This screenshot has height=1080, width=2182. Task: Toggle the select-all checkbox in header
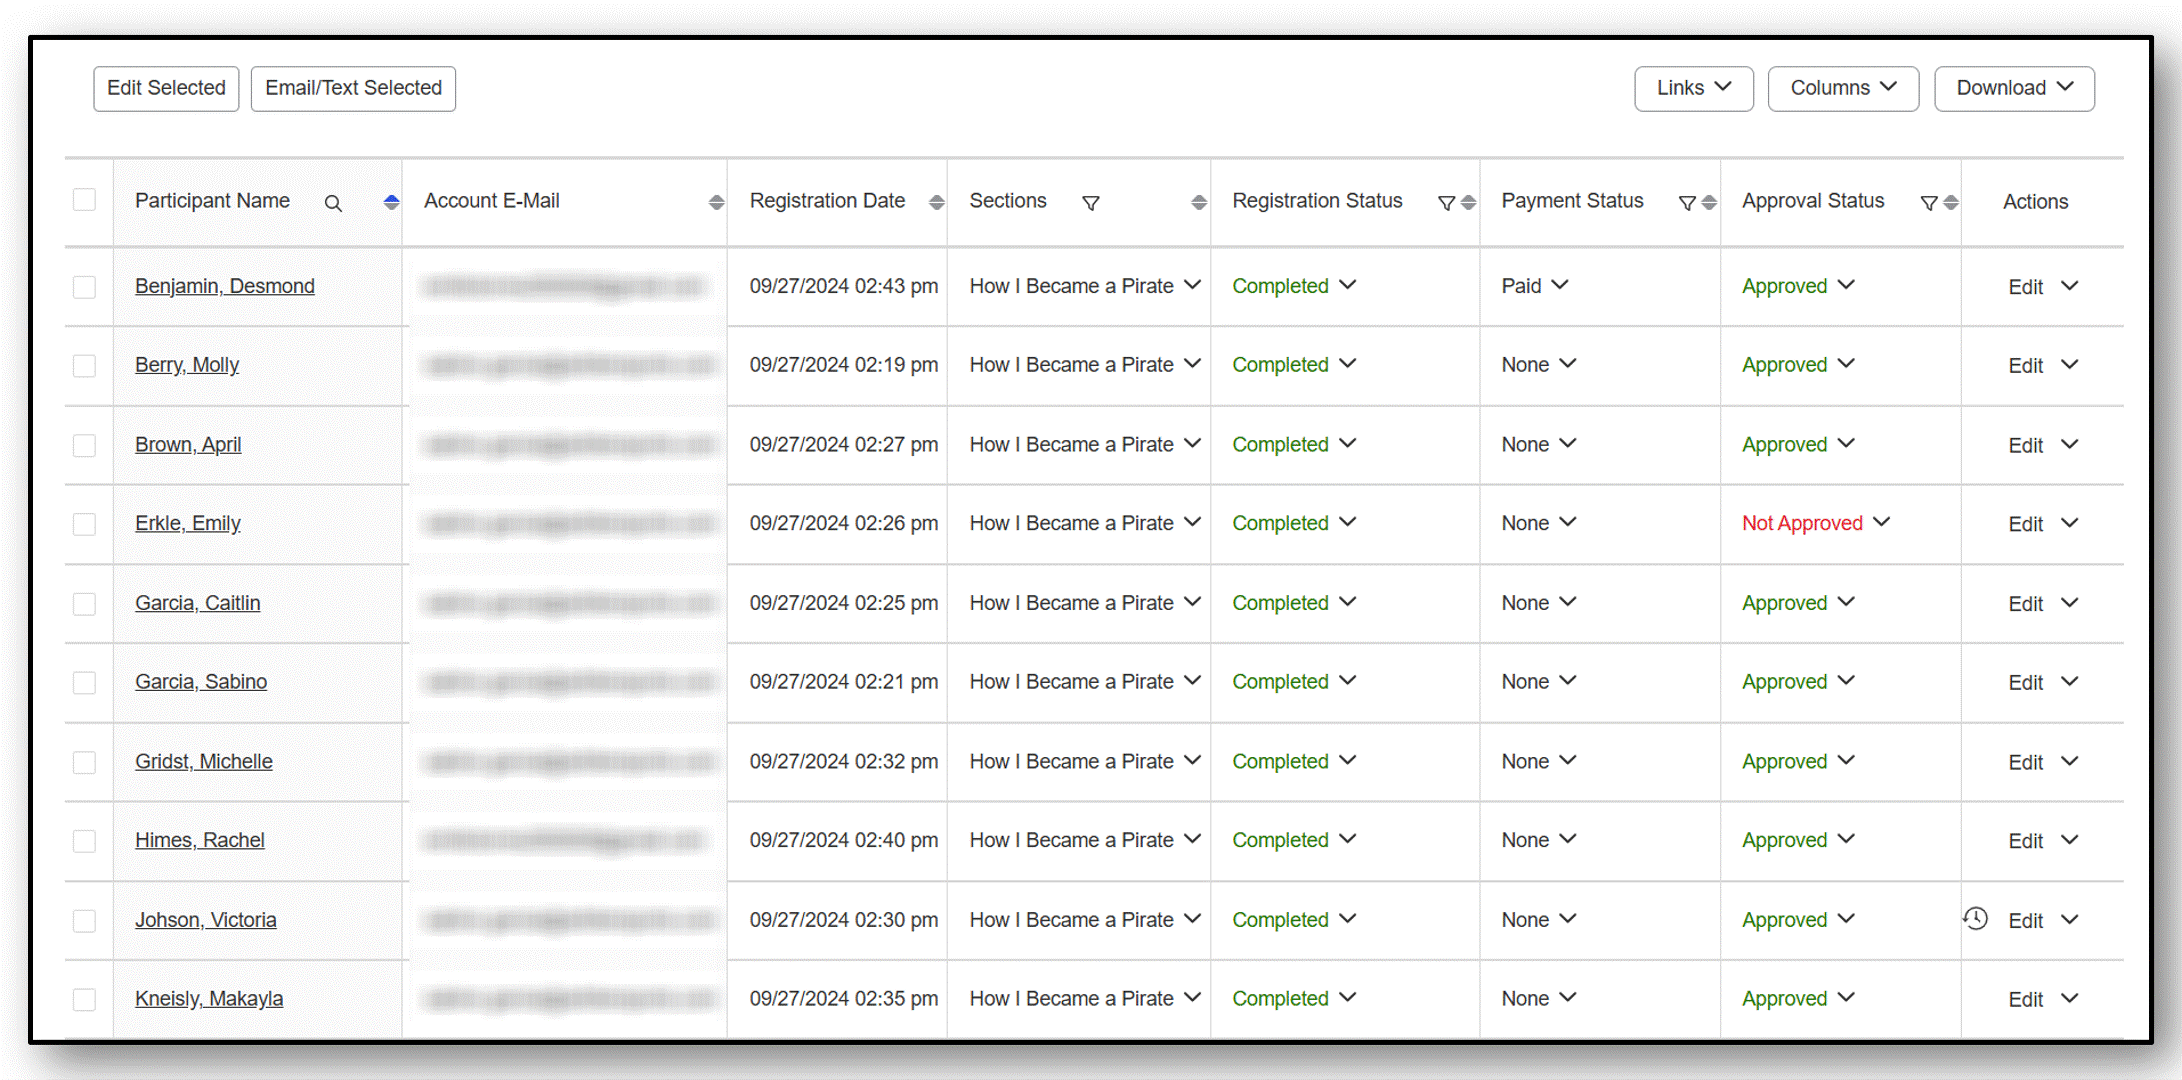point(84,200)
